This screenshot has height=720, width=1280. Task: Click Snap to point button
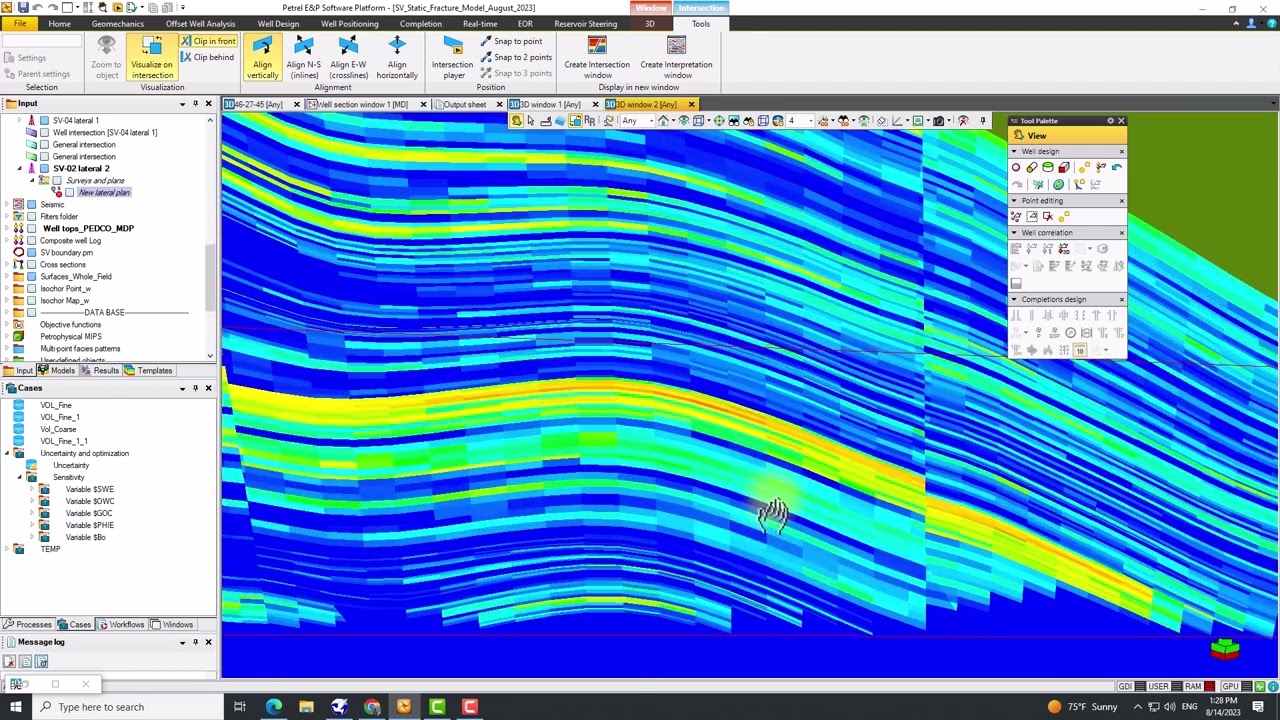[511, 41]
